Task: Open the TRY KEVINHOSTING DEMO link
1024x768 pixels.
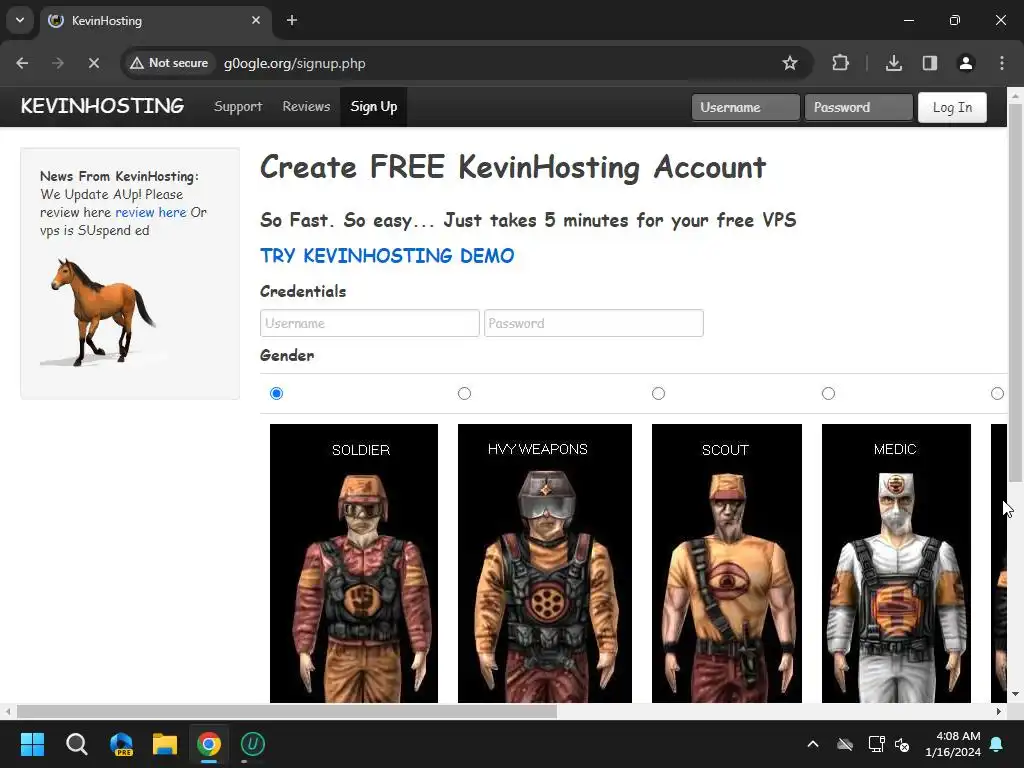Action: click(387, 255)
